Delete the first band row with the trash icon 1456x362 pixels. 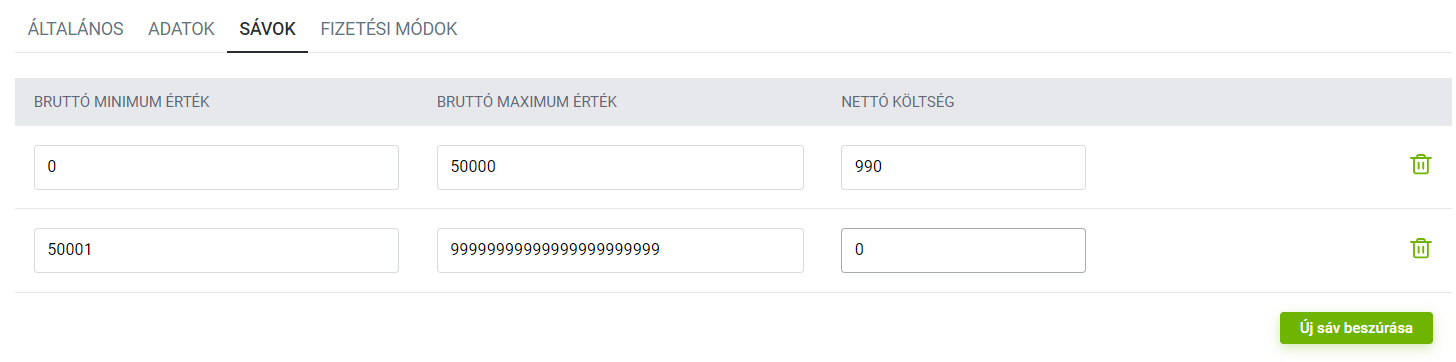tap(1420, 165)
